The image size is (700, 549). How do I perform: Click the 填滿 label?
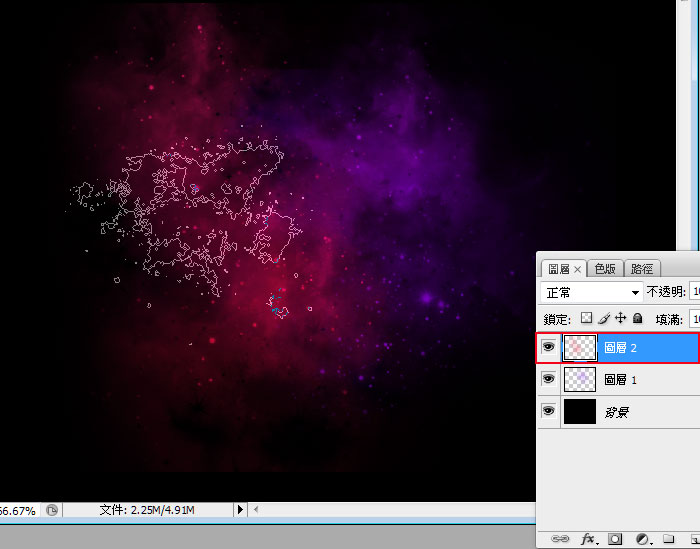click(x=669, y=319)
